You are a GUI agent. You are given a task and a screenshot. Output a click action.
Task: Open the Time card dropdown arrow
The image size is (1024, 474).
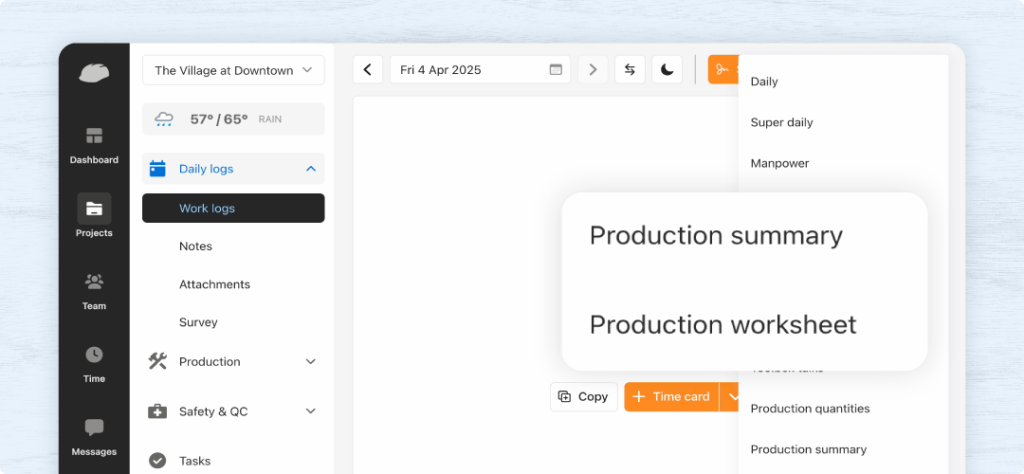[x=732, y=397]
